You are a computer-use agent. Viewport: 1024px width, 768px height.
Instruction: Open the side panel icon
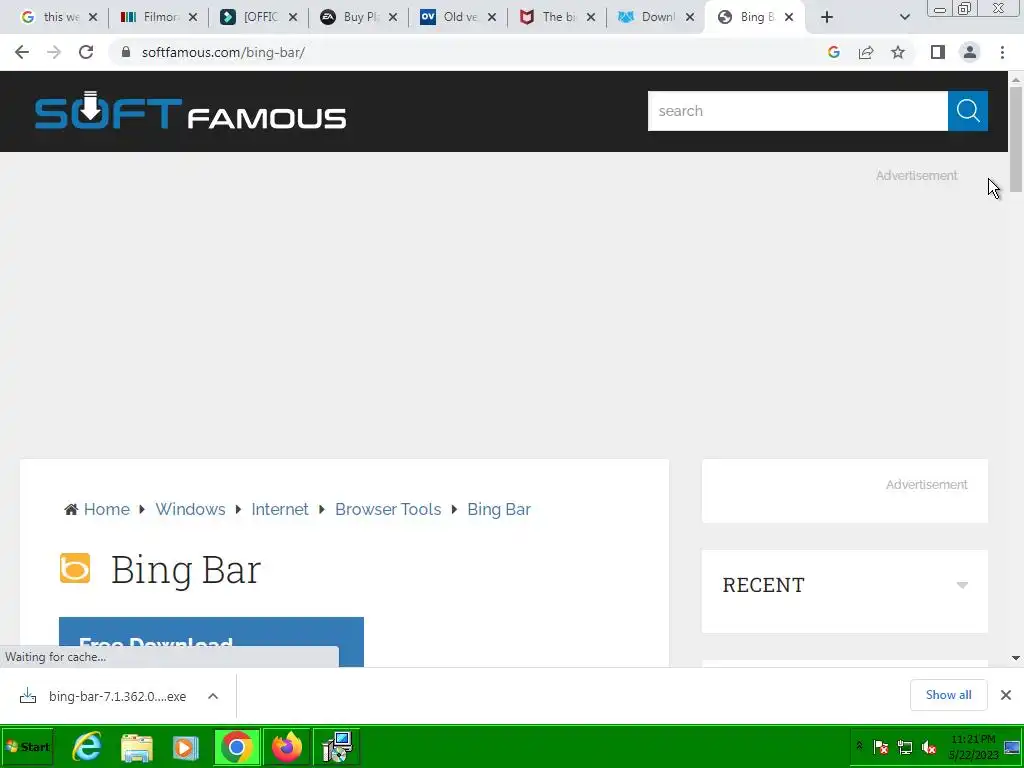coord(938,52)
